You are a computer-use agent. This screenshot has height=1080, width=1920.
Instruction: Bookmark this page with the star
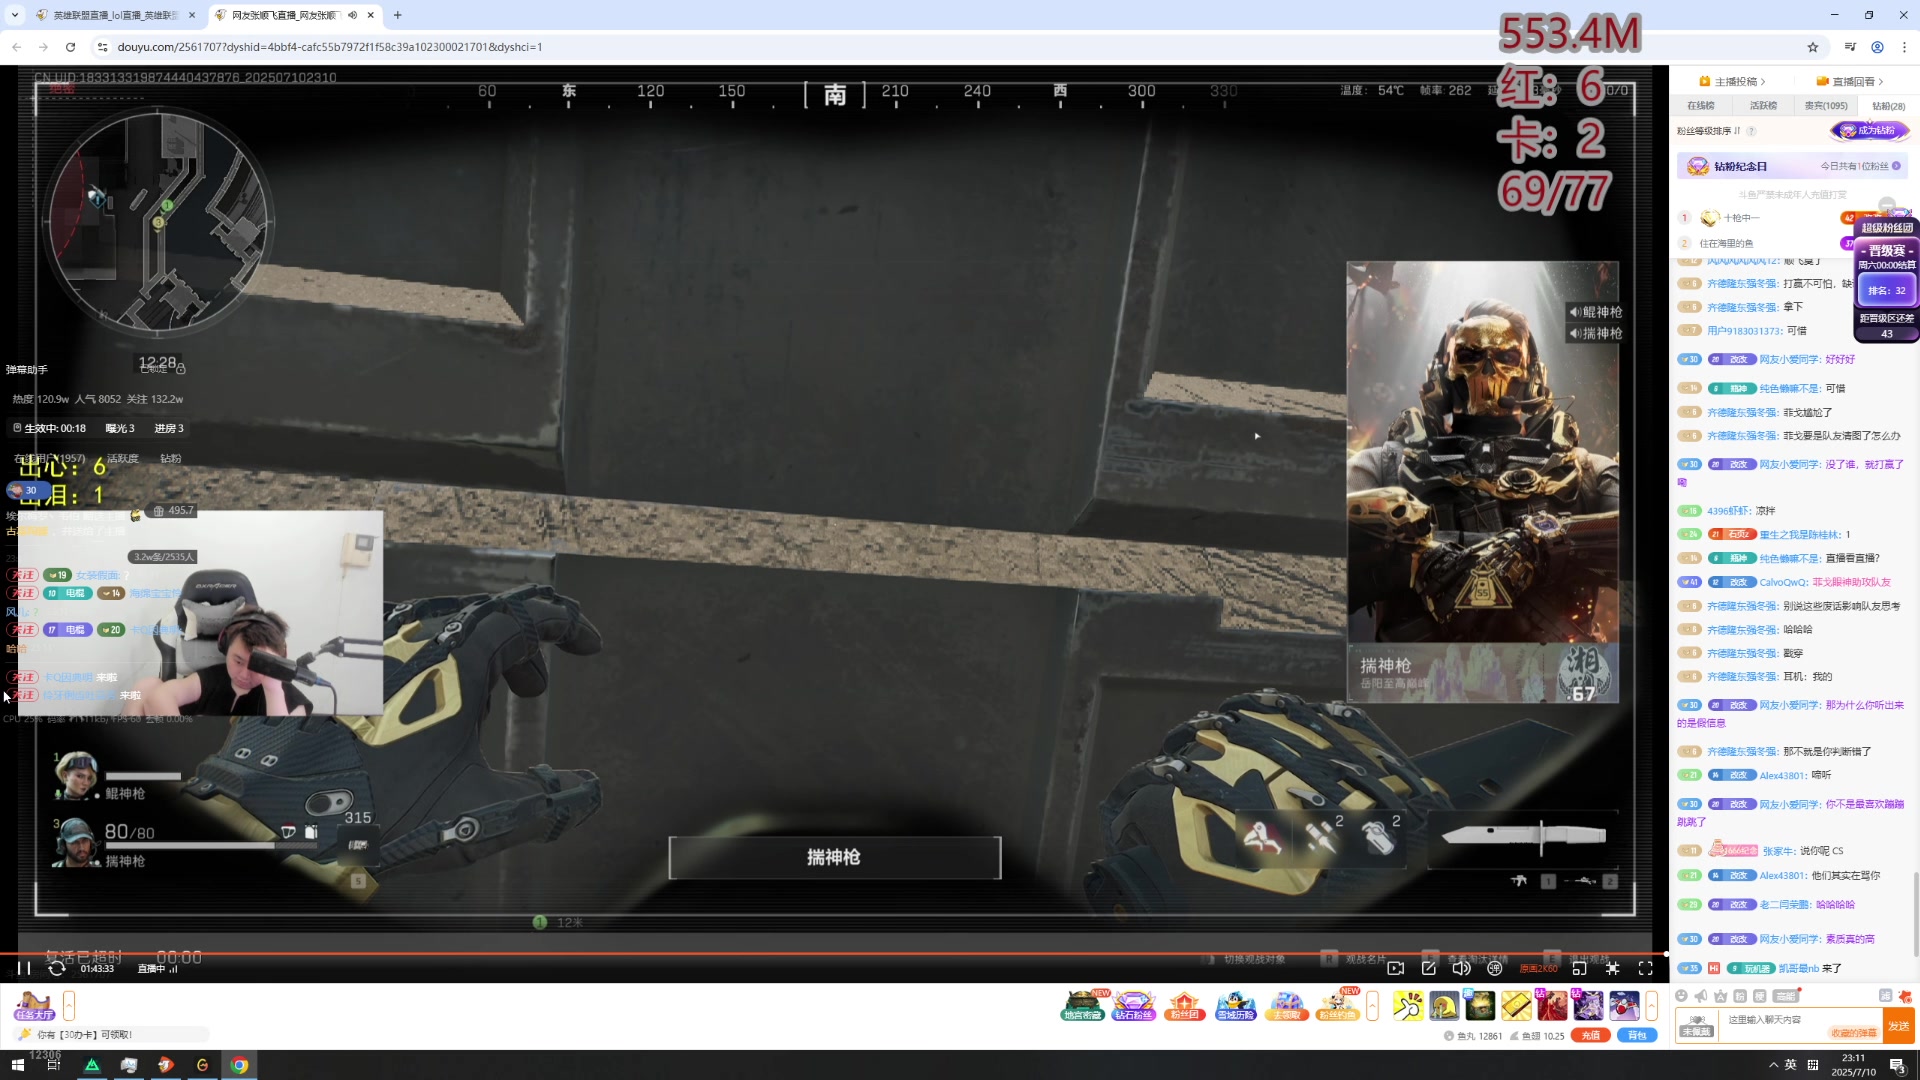(1812, 47)
